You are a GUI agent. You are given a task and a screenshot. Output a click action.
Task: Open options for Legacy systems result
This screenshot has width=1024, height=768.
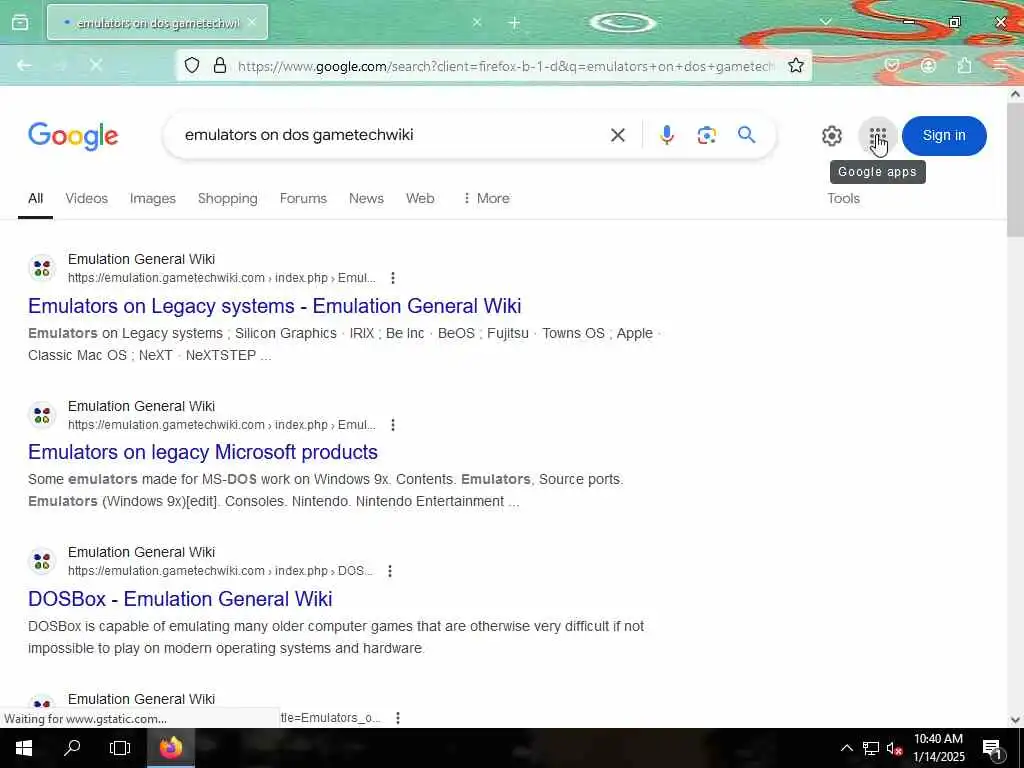pos(392,278)
